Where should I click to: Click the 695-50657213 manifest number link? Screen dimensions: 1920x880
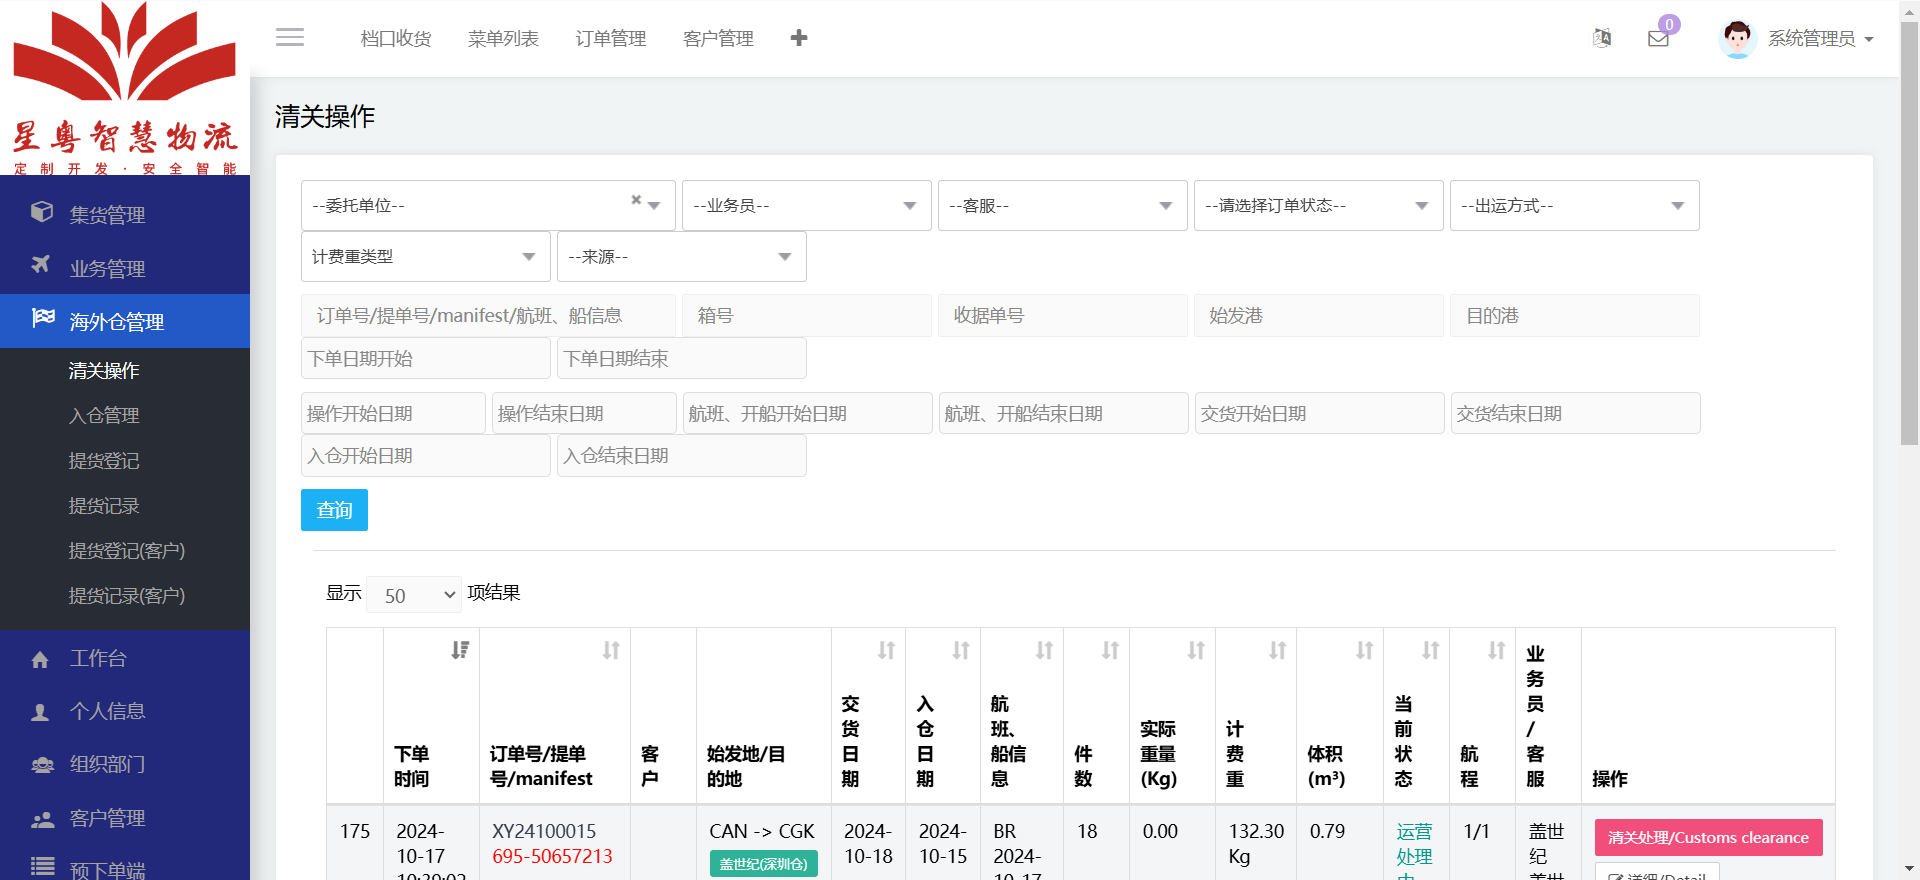coord(552,856)
